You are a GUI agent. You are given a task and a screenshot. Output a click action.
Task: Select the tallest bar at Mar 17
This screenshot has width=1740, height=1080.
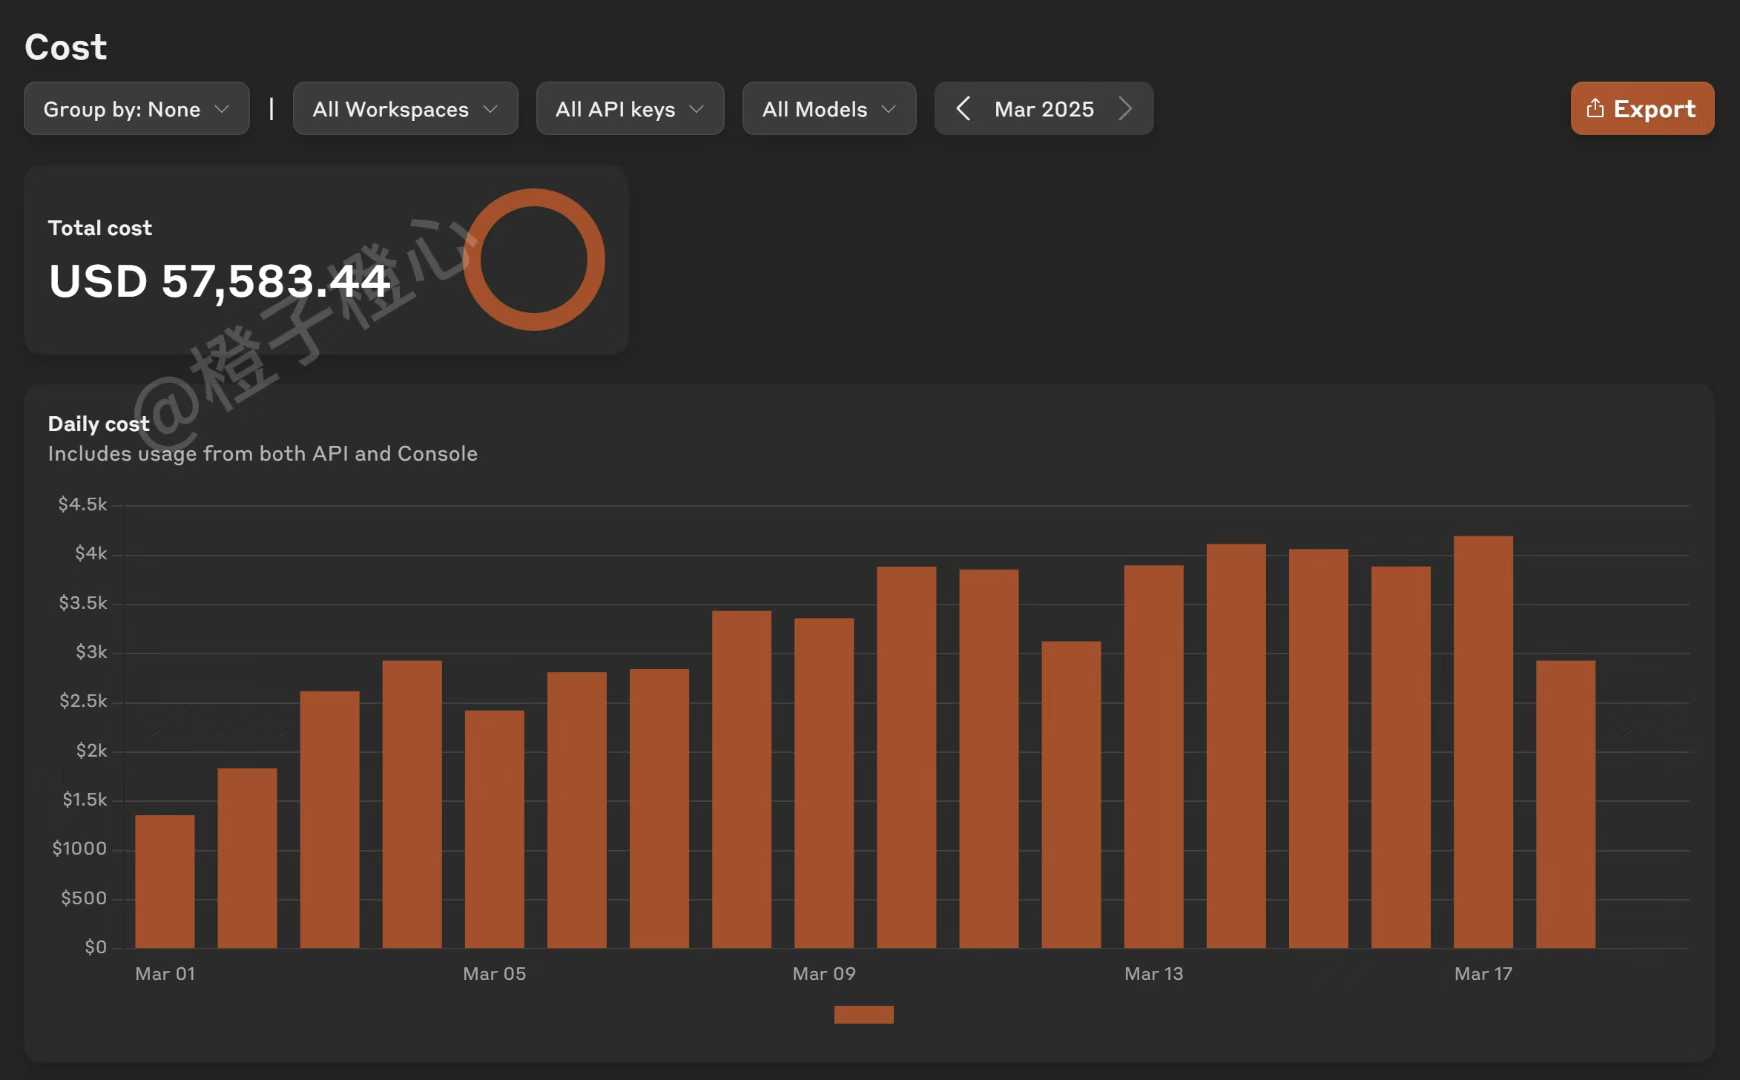(1483, 742)
